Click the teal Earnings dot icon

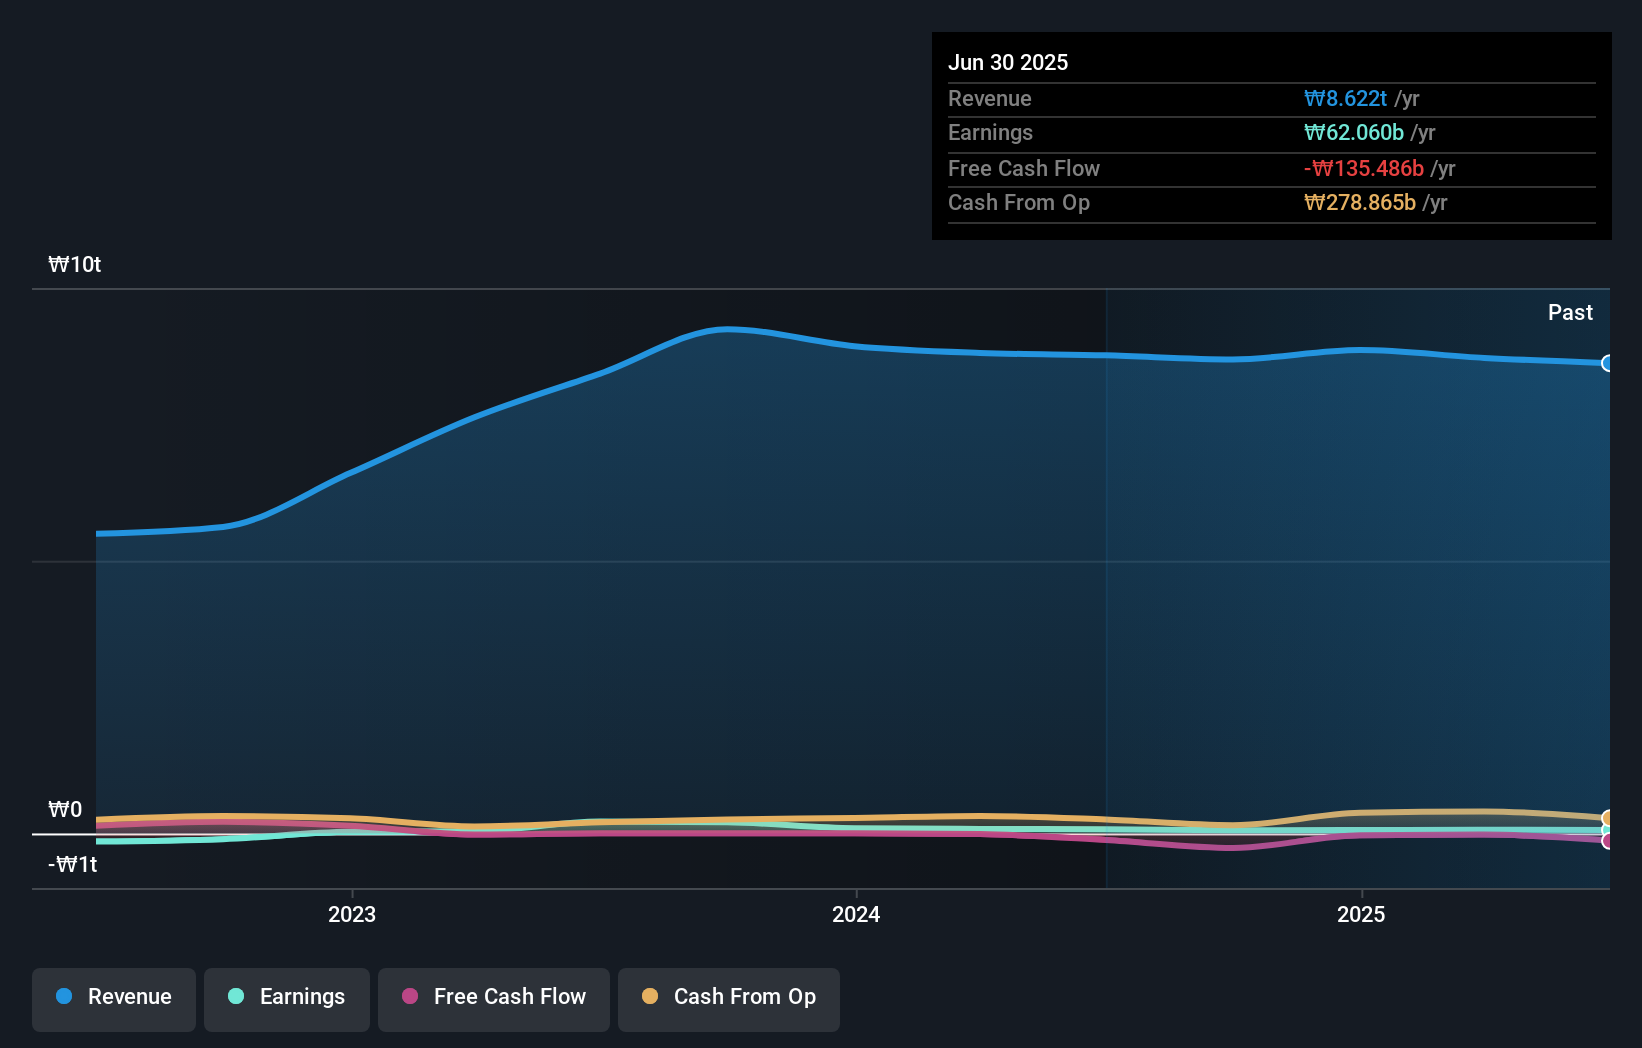(234, 997)
